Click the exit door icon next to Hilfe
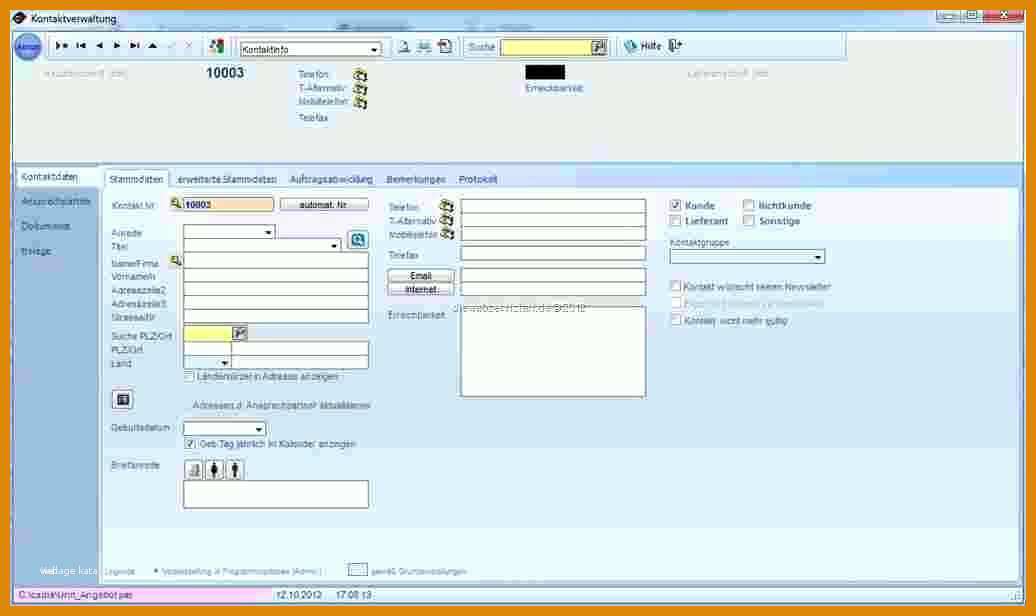1036x616 pixels. click(x=675, y=46)
